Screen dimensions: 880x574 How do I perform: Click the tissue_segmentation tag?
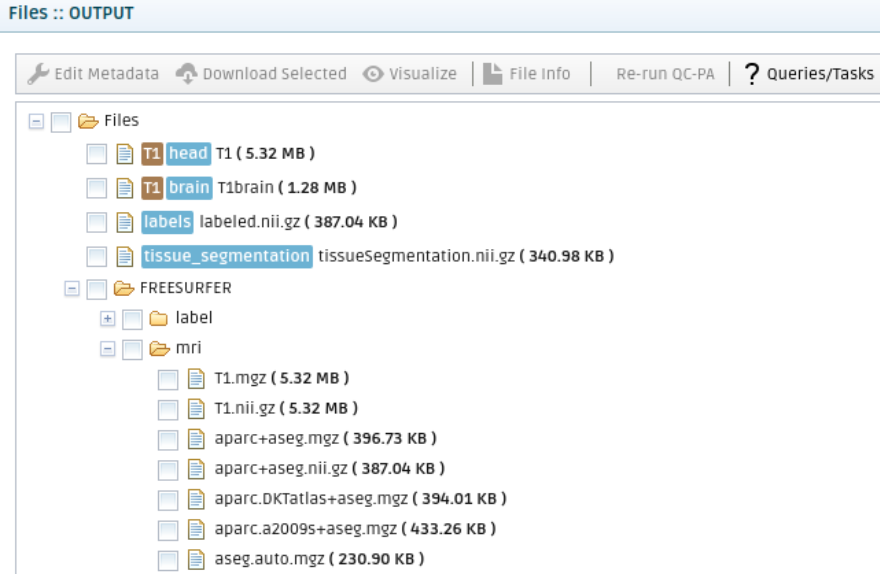pyautogui.click(x=226, y=256)
